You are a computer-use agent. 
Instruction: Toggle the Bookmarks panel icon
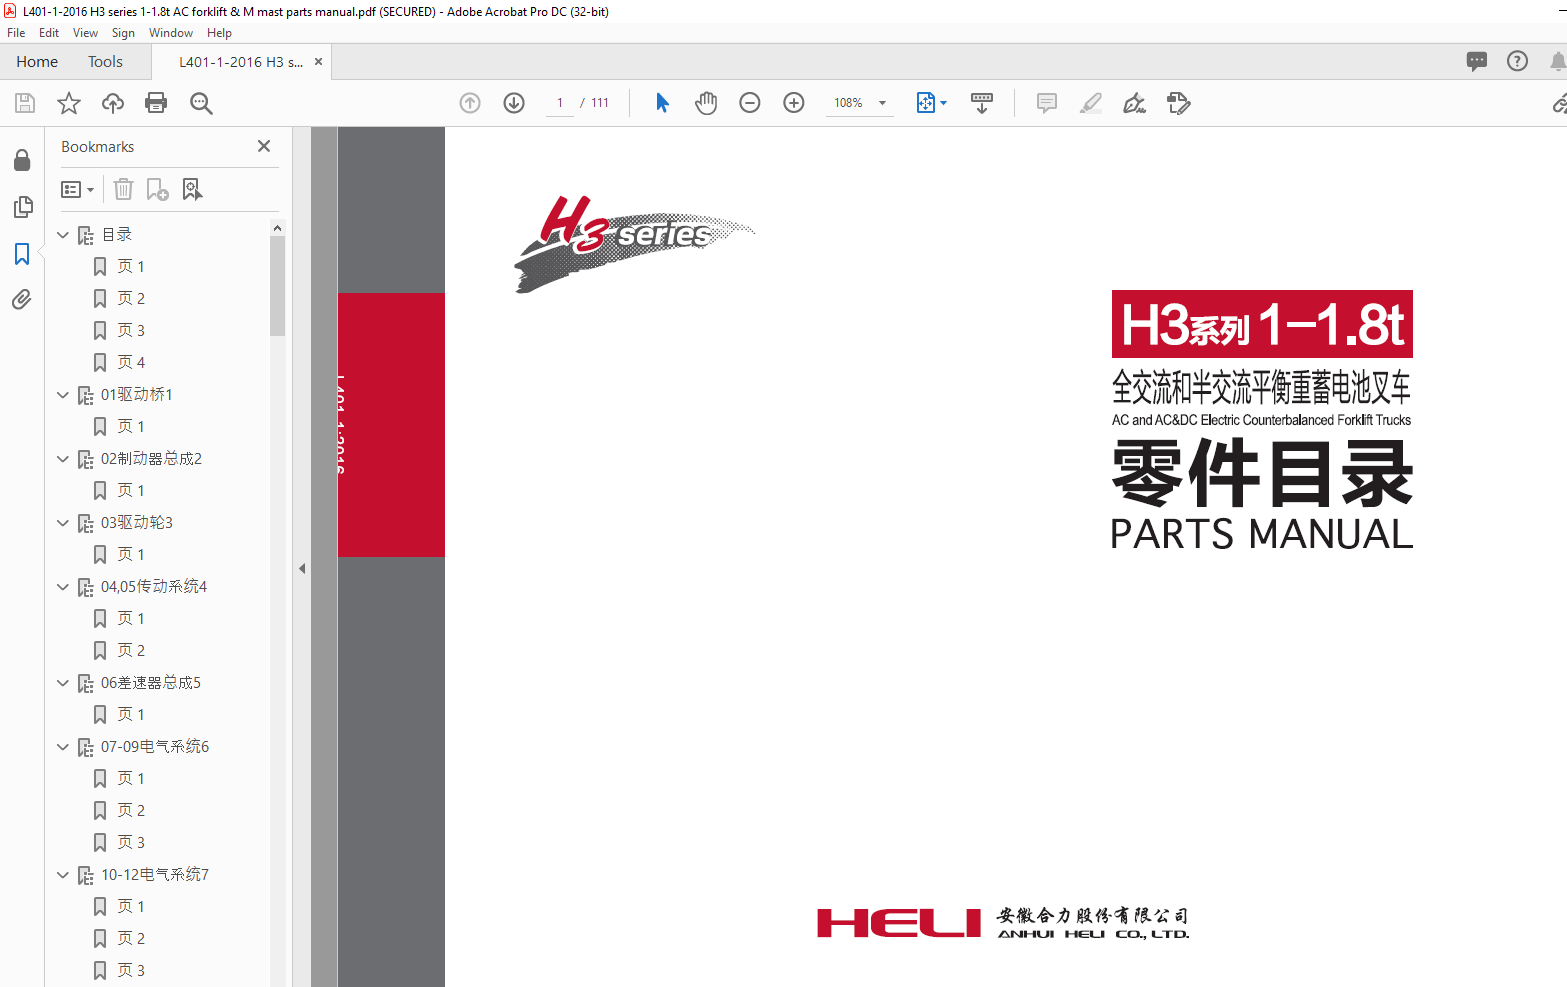click(22, 254)
